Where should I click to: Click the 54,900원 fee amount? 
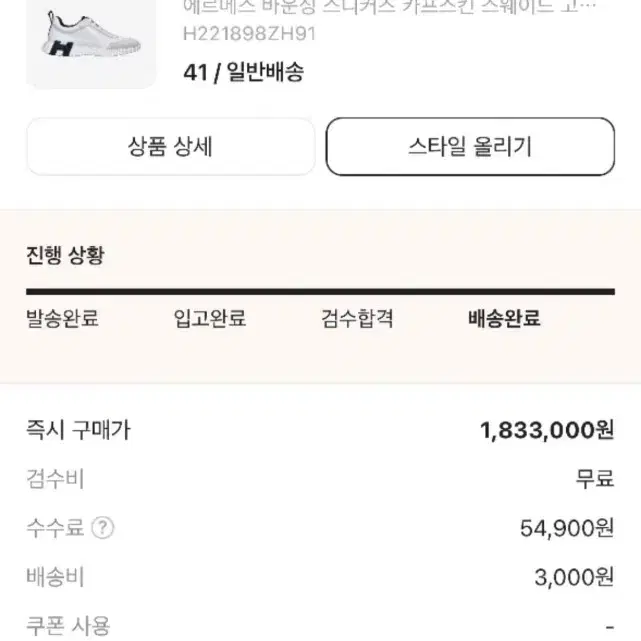[567, 528]
